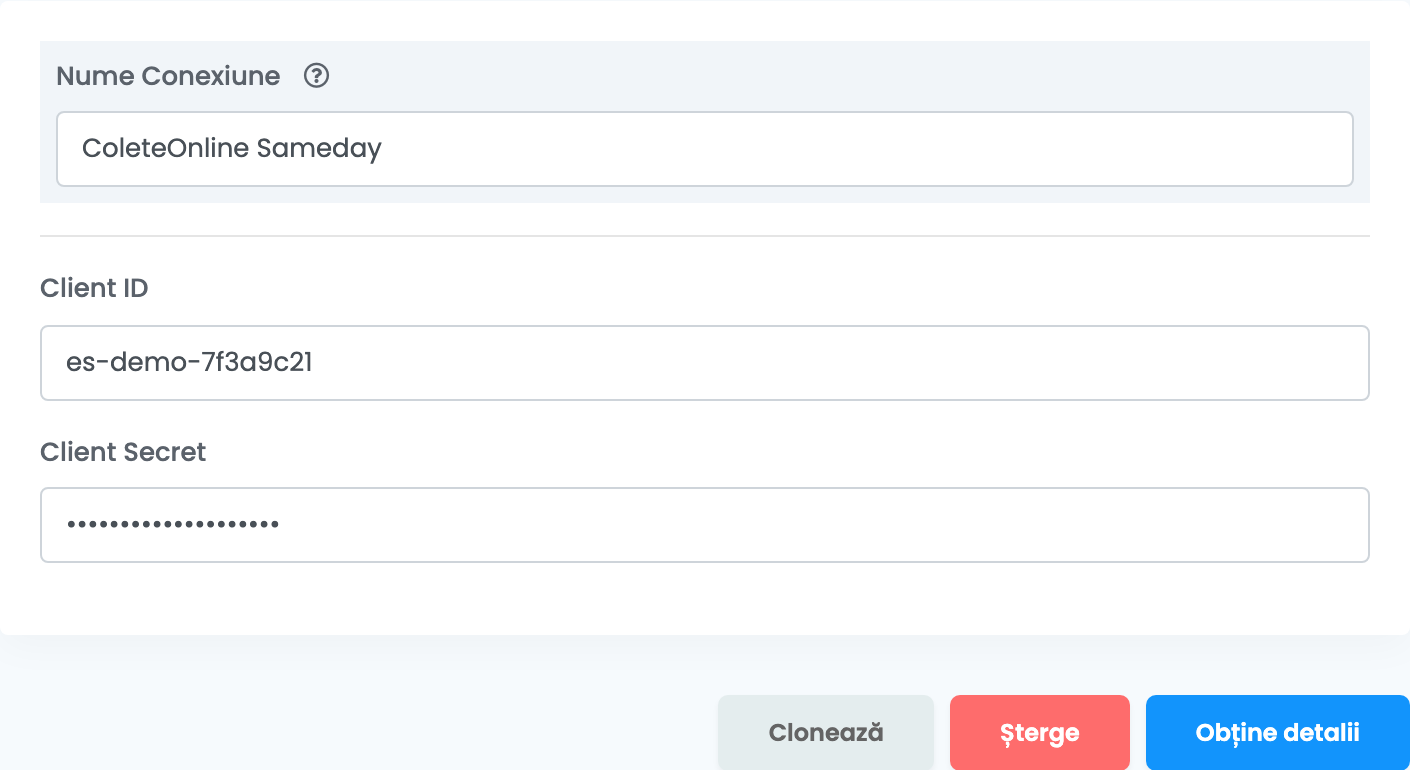Place cursor in the ColeteOnline Sameday text

click(x=232, y=149)
